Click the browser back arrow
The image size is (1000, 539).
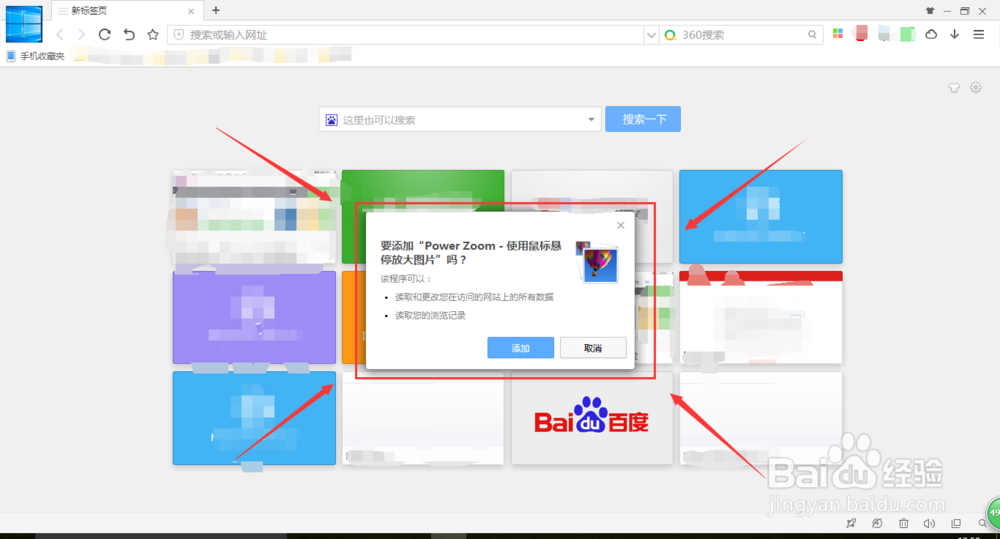click(61, 34)
